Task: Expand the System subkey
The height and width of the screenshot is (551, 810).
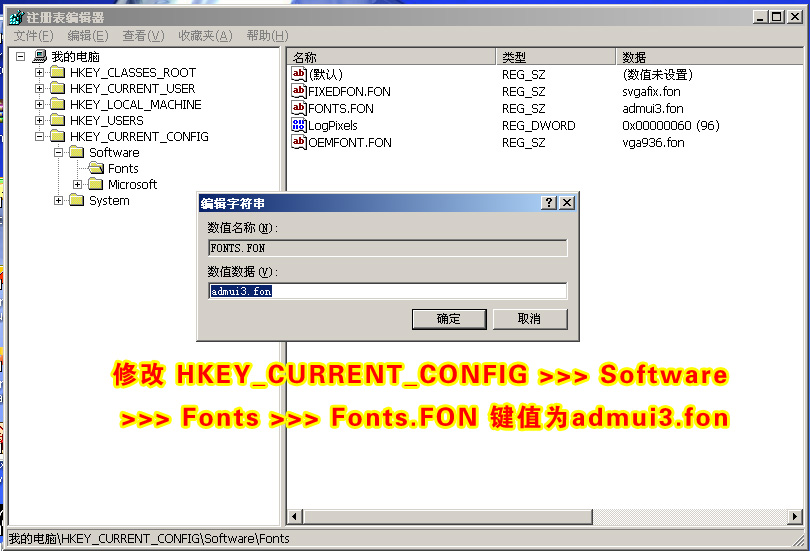Action: click(58, 200)
